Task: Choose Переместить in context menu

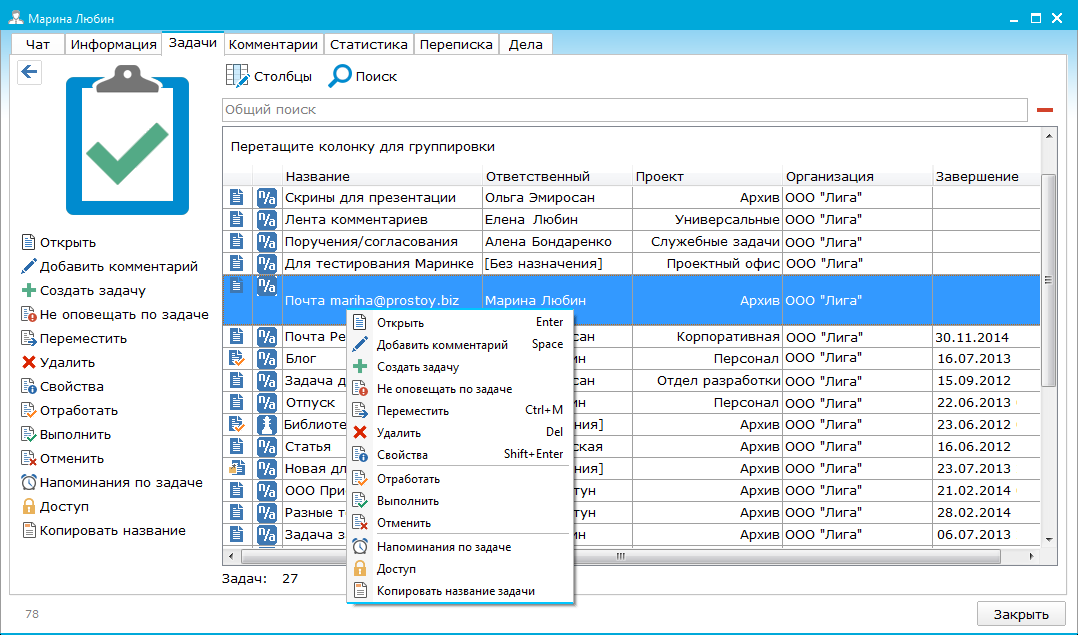Action: [459, 411]
